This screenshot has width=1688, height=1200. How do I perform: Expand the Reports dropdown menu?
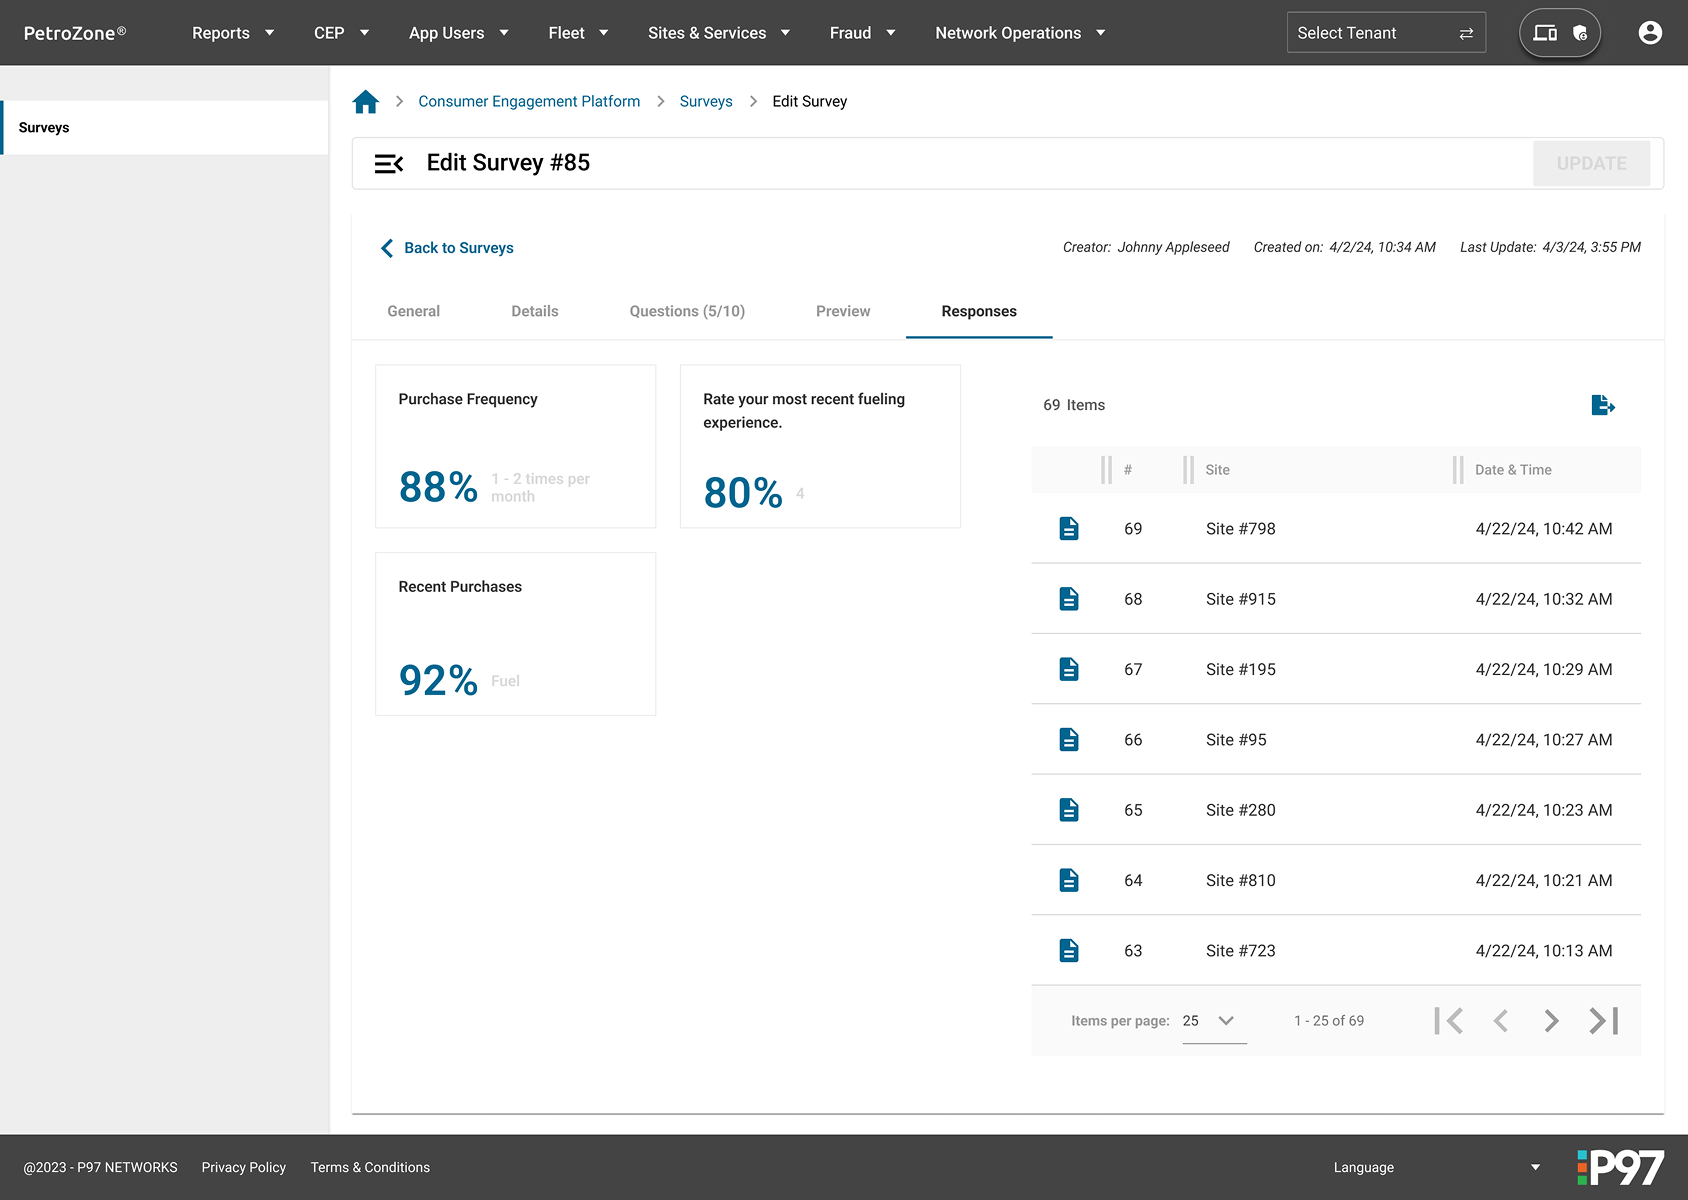(233, 33)
